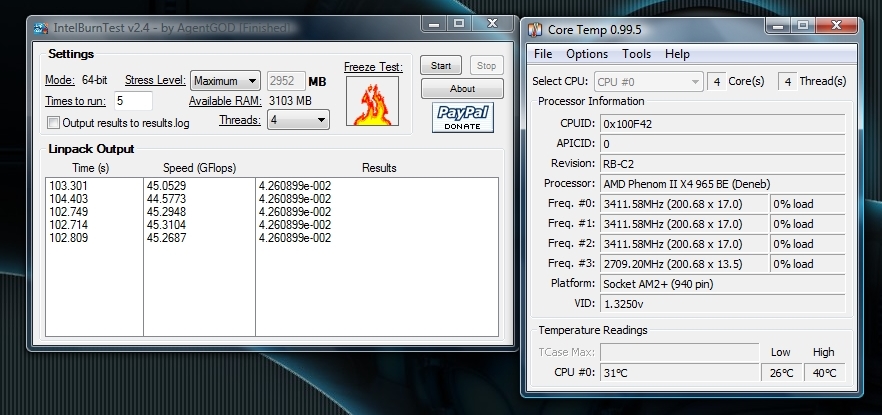Select the time value 102.714
The height and width of the screenshot is (415, 882).
(68, 225)
